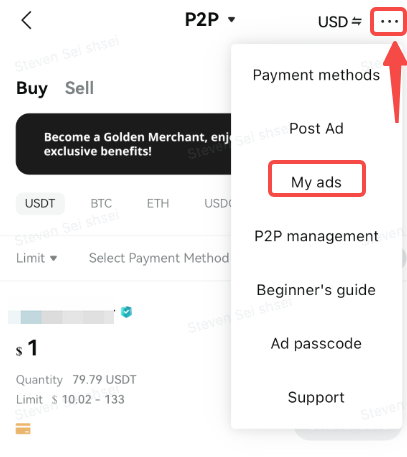The height and width of the screenshot is (457, 407).
Task: Choose Payment methods from menu
Action: (x=316, y=75)
